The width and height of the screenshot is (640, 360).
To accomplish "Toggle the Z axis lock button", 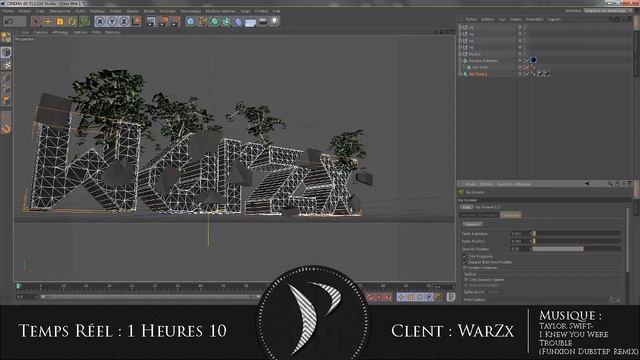I will [x=124, y=21].
